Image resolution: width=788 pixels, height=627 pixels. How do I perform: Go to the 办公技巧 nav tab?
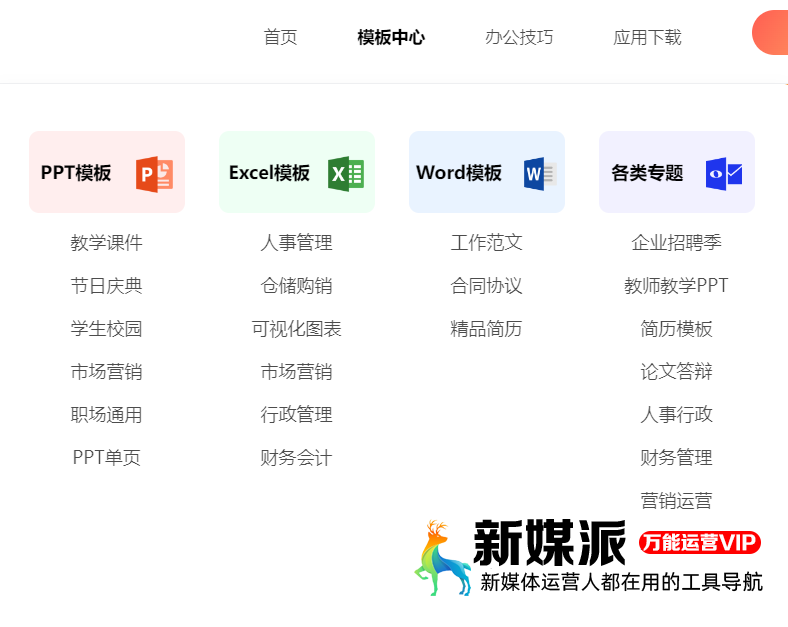(x=519, y=37)
